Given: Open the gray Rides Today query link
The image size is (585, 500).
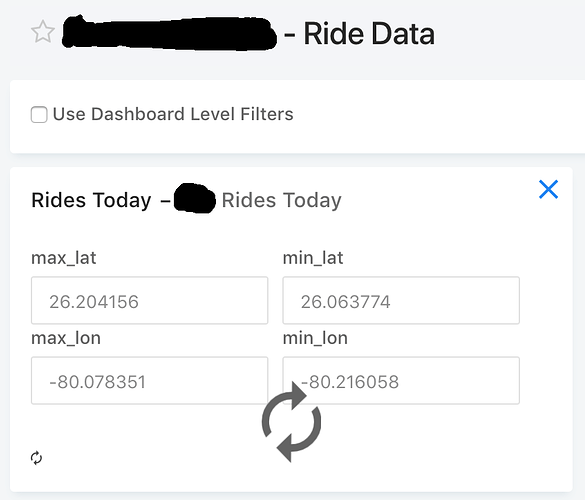Looking at the screenshot, I should (282, 200).
